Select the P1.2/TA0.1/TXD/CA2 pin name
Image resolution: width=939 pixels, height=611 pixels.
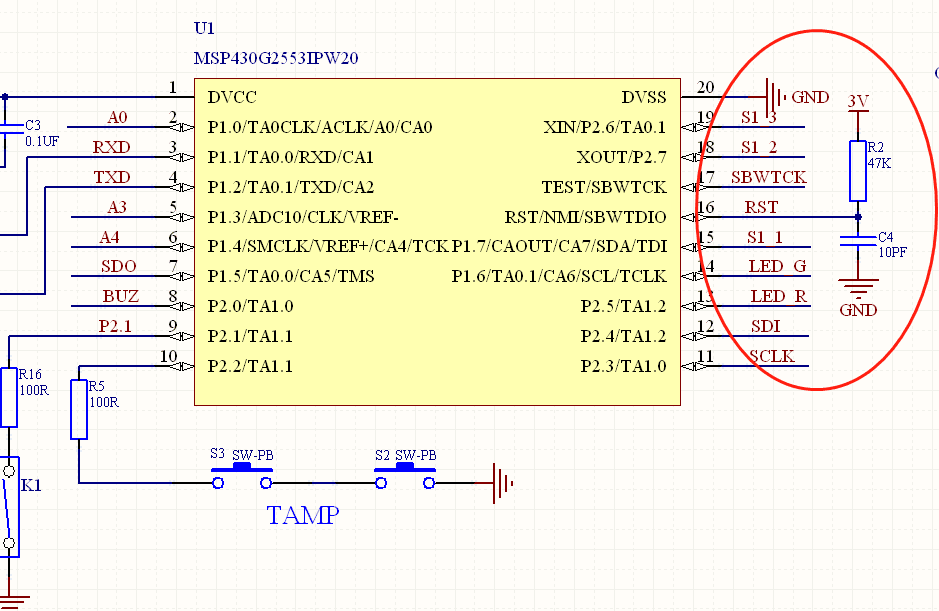click(x=291, y=187)
